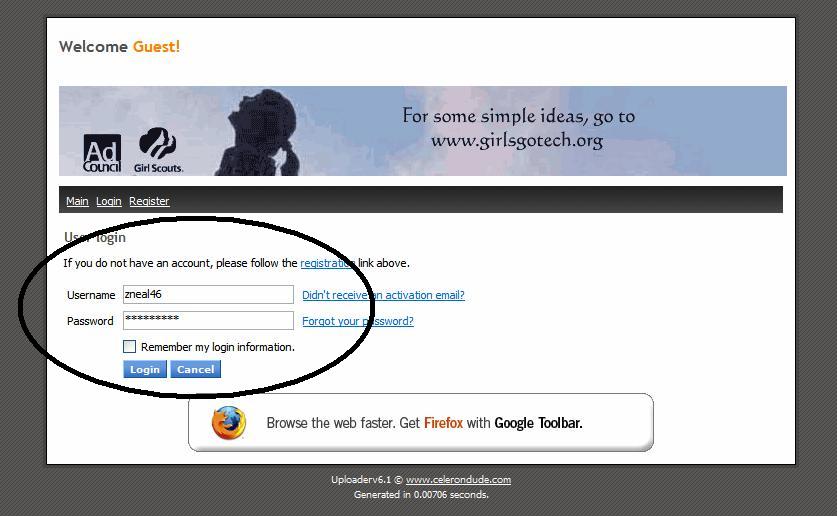Open Didn't receive an activation email link
837x516 pixels.
tap(383, 295)
